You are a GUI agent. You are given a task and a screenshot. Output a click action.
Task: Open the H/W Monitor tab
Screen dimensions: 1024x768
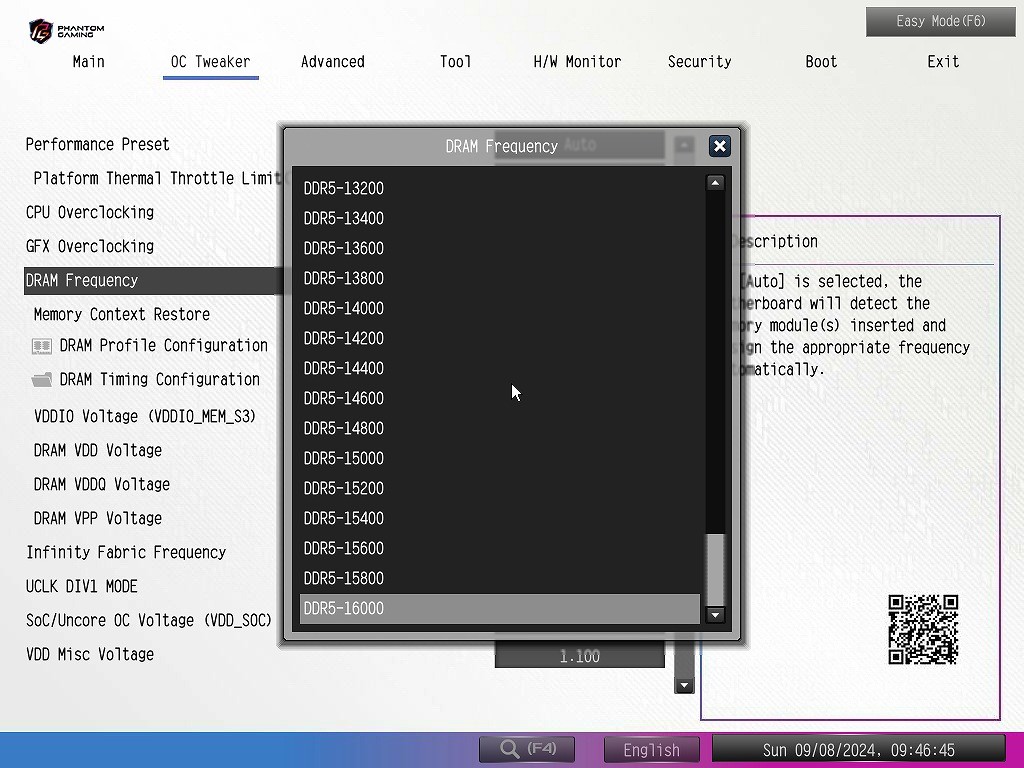tap(577, 62)
